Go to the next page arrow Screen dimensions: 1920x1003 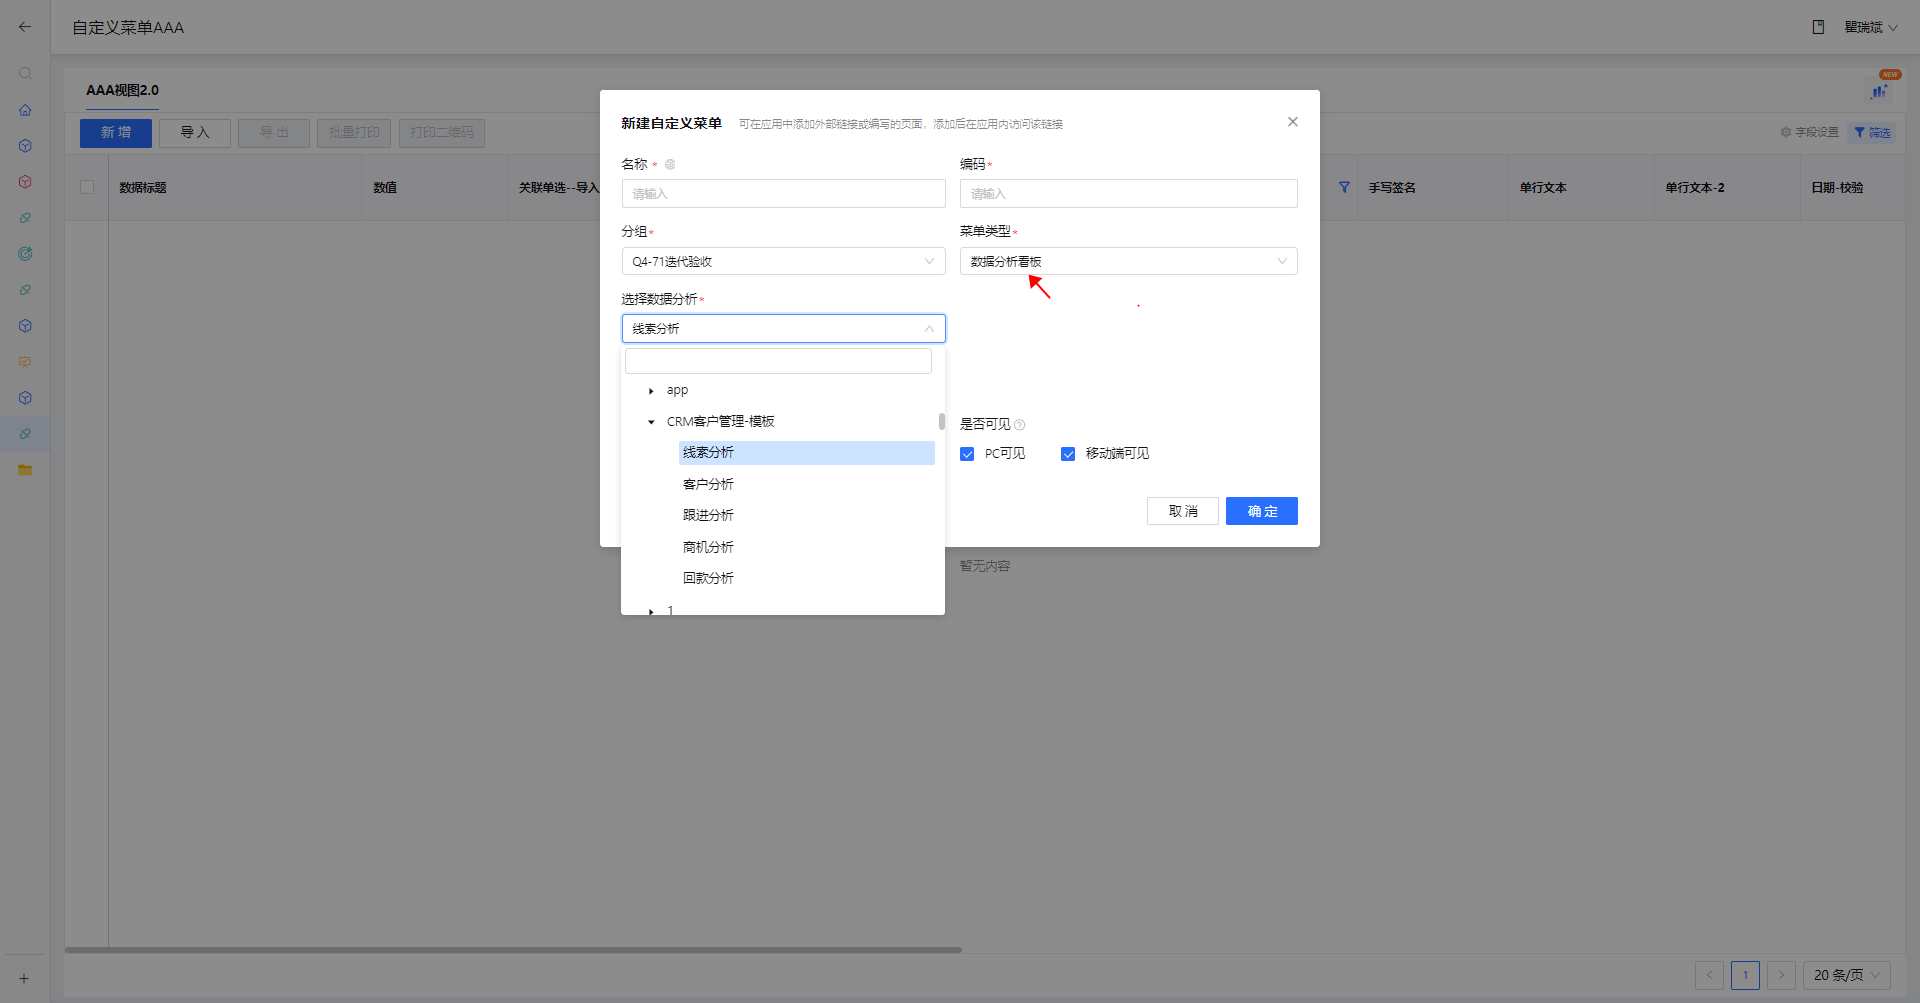coord(1781,975)
